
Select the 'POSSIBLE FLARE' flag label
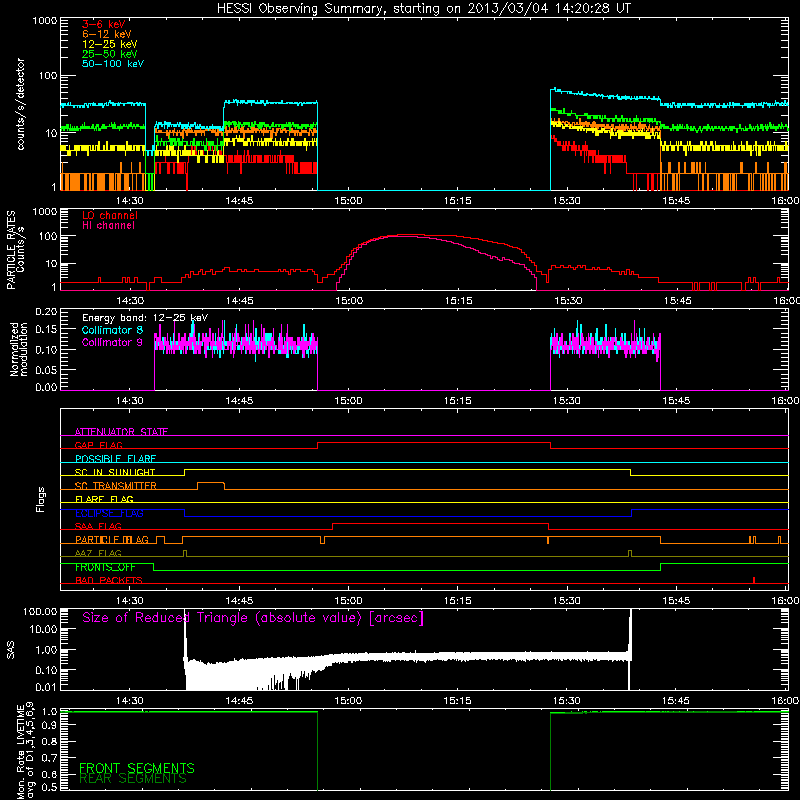pyautogui.click(x=115, y=459)
